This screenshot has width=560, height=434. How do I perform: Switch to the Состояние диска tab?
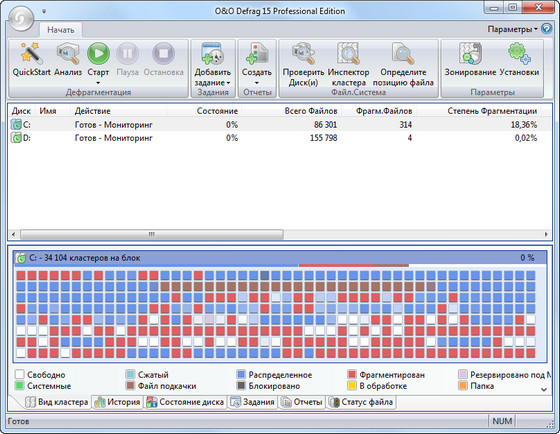click(x=185, y=402)
